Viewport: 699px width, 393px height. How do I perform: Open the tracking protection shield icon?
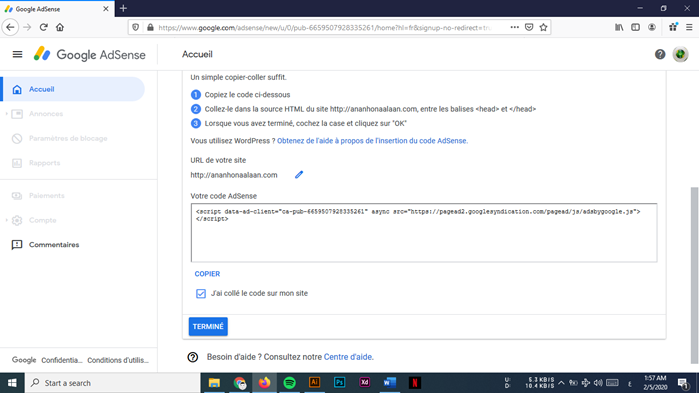click(x=136, y=27)
